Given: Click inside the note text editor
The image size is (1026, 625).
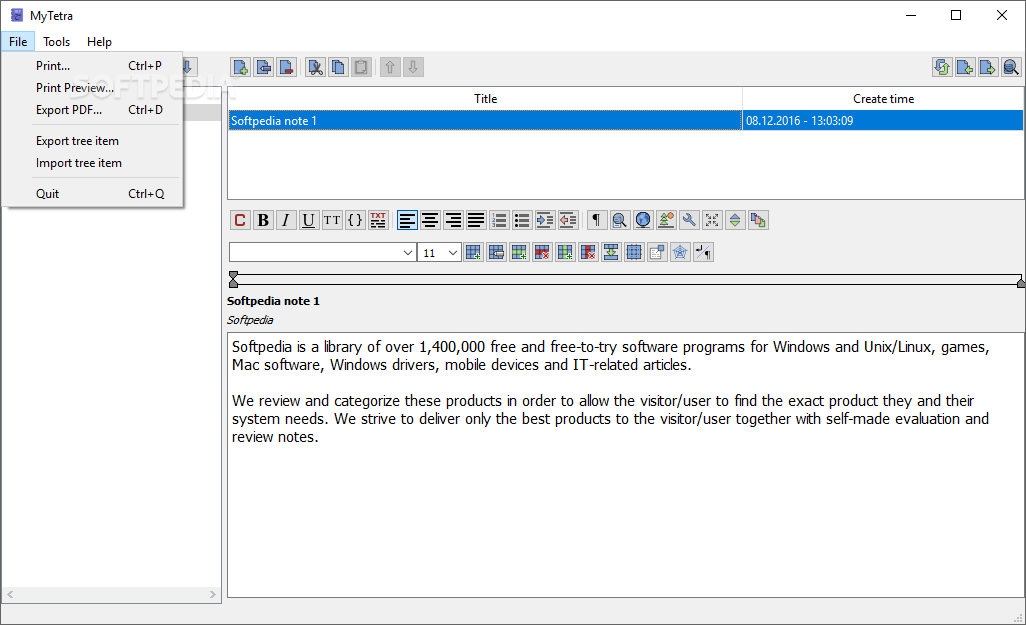Looking at the screenshot, I should click(x=626, y=465).
